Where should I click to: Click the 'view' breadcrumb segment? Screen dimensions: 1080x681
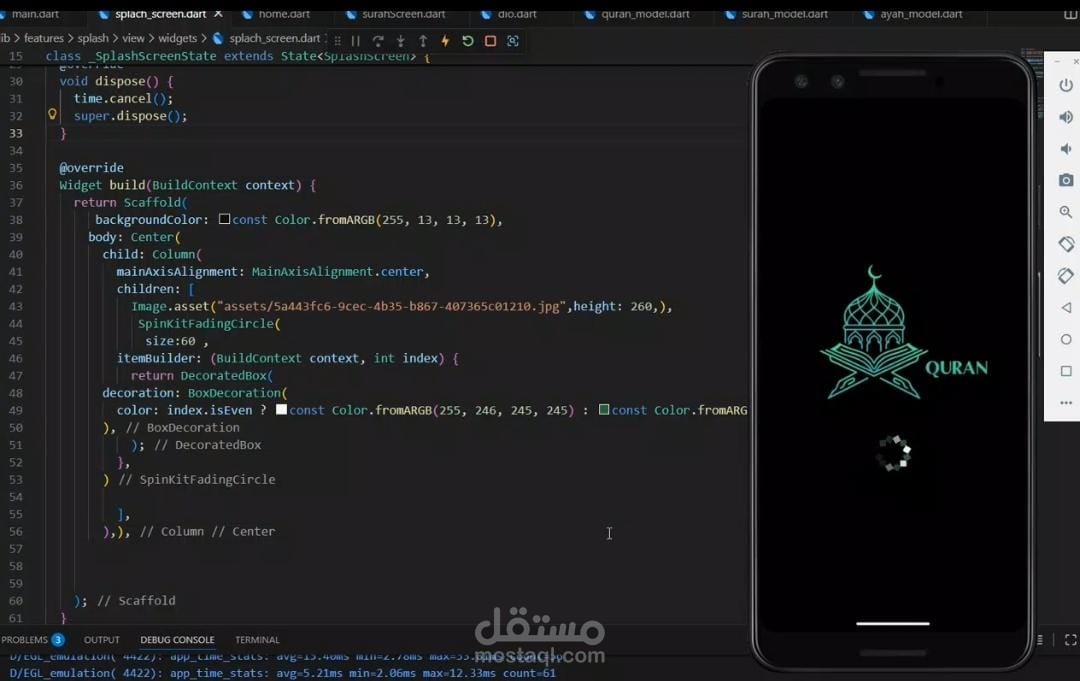click(134, 39)
